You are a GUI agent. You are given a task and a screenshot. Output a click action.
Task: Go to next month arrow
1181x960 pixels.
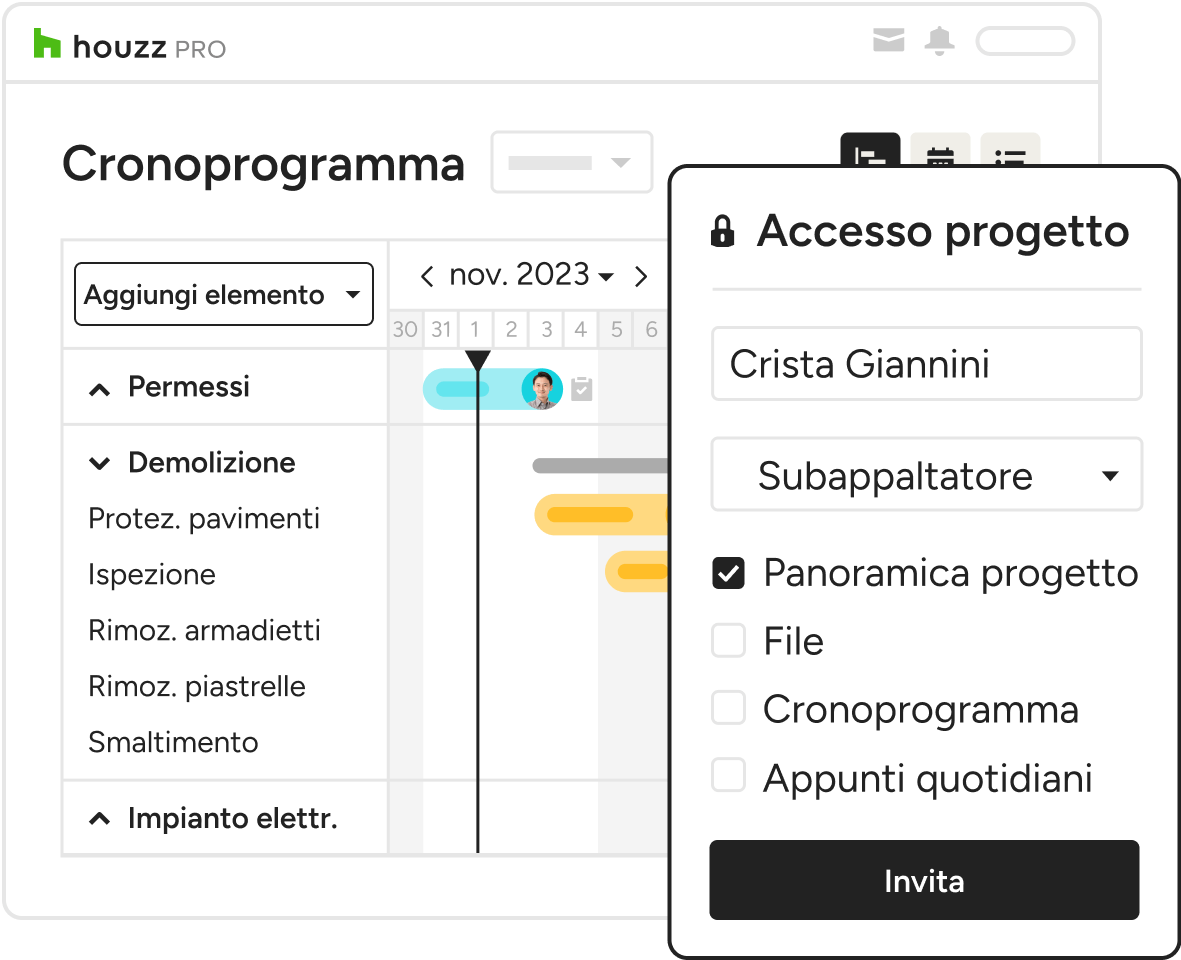pos(641,276)
